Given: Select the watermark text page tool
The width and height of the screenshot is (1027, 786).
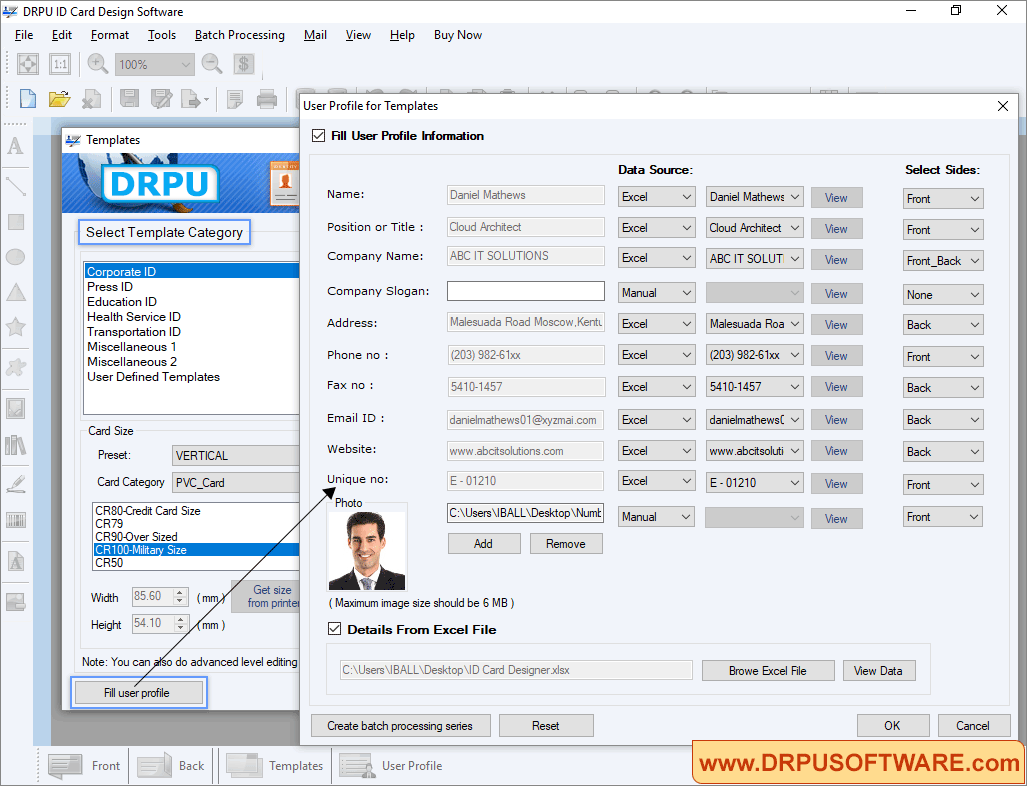Looking at the screenshot, I should 16,561.
